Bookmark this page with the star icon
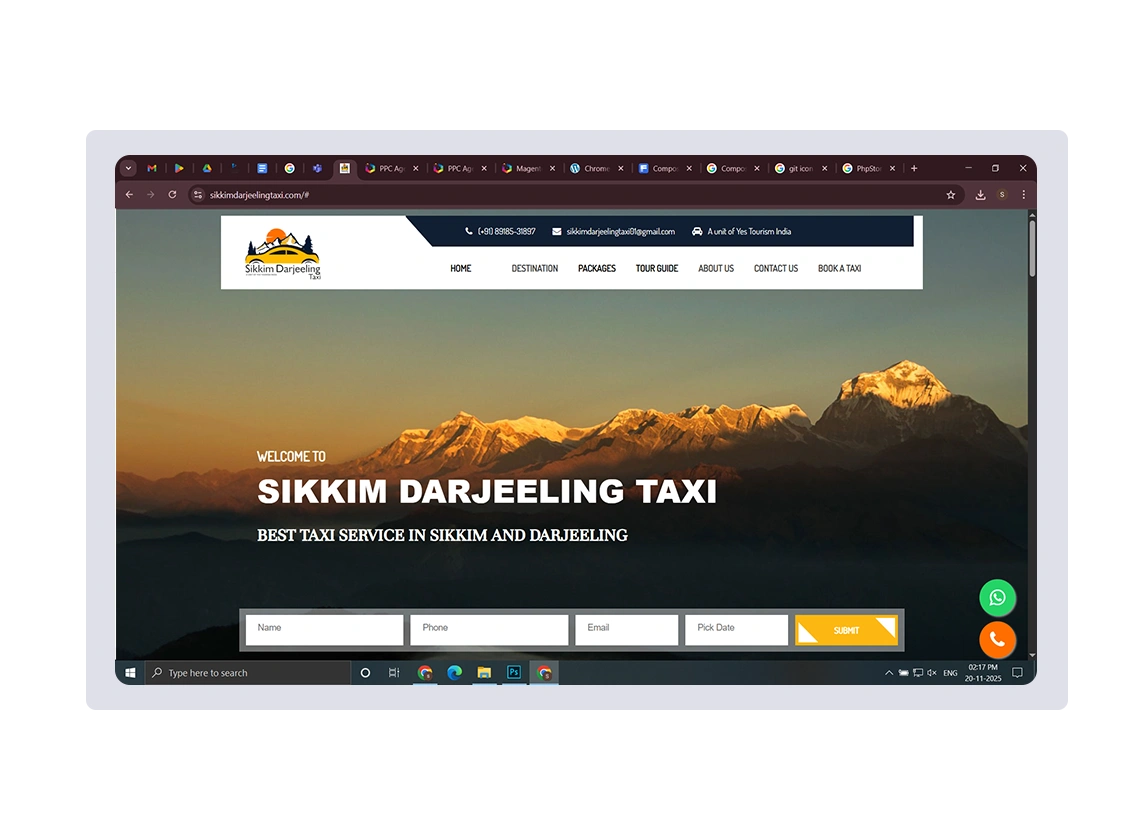The height and width of the screenshot is (822, 1138). click(951, 195)
